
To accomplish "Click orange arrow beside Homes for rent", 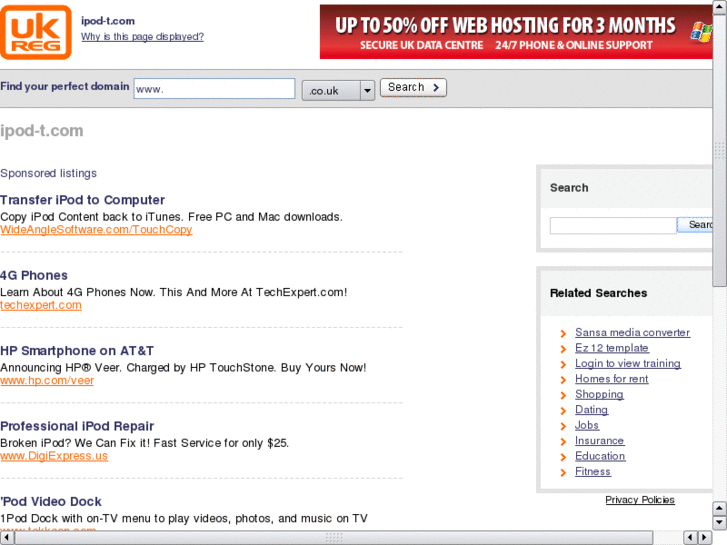I will coord(563,380).
